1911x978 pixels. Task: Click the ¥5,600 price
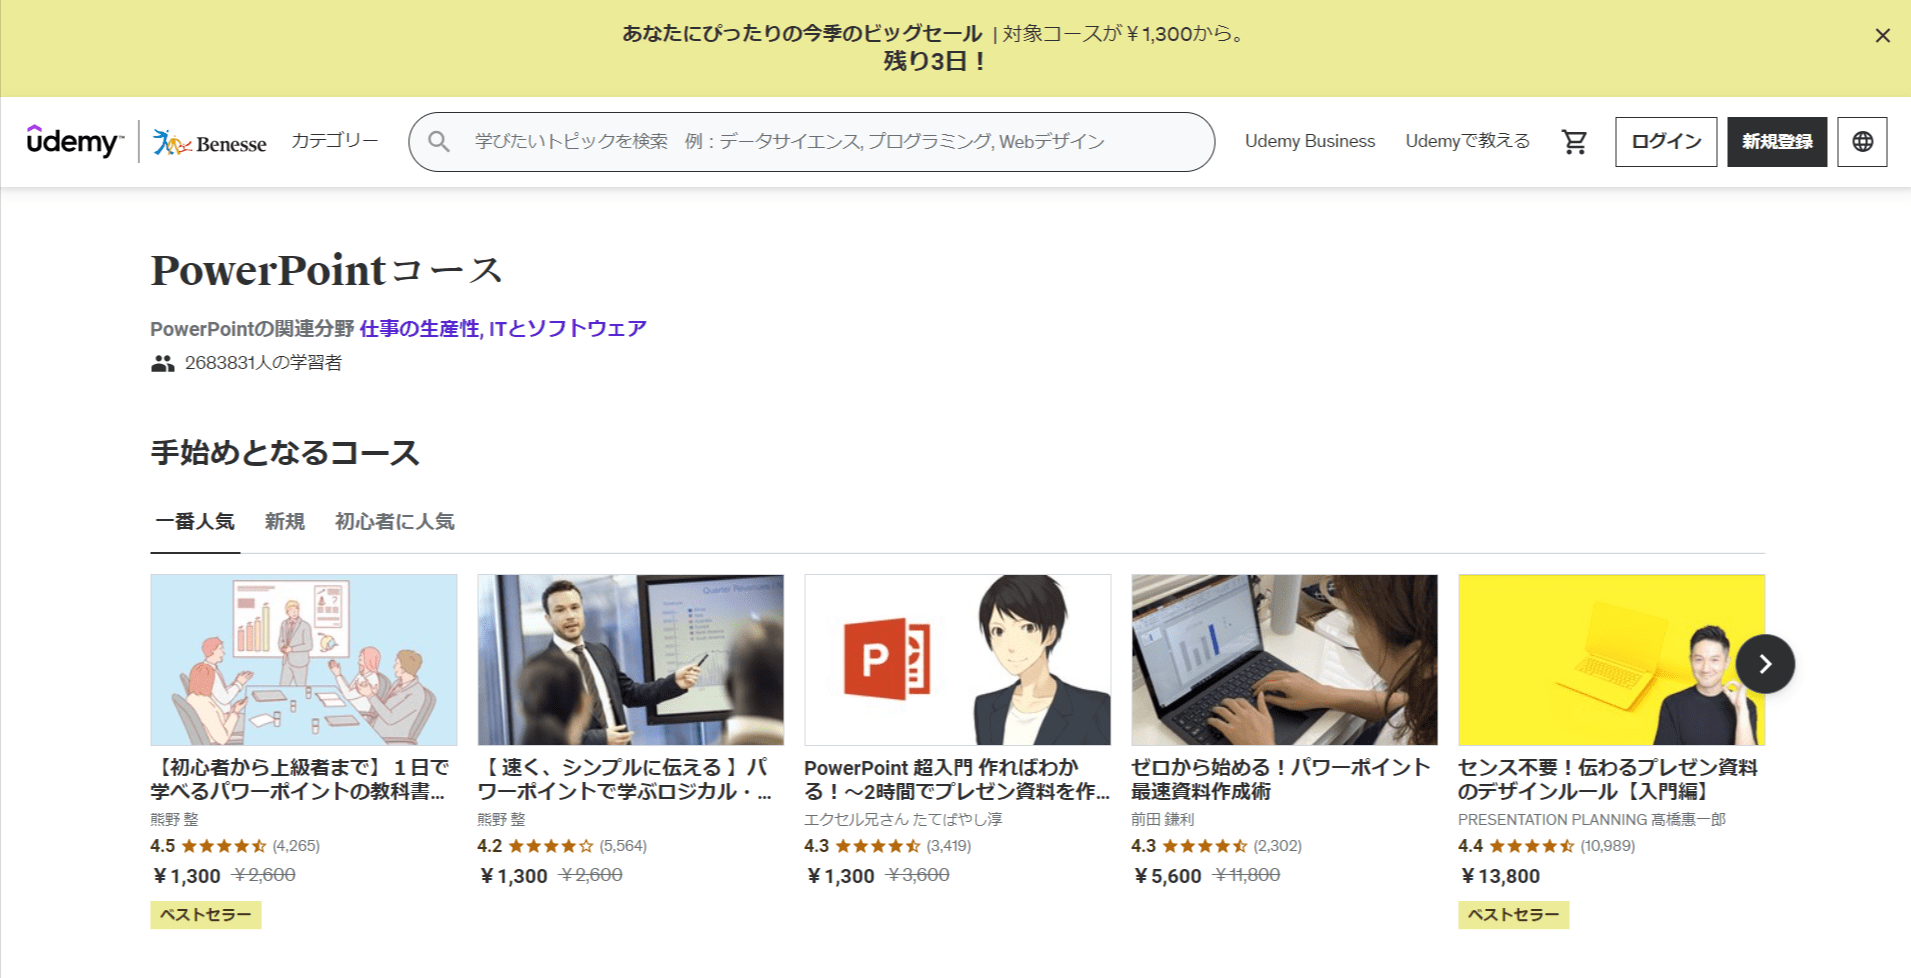point(1168,876)
